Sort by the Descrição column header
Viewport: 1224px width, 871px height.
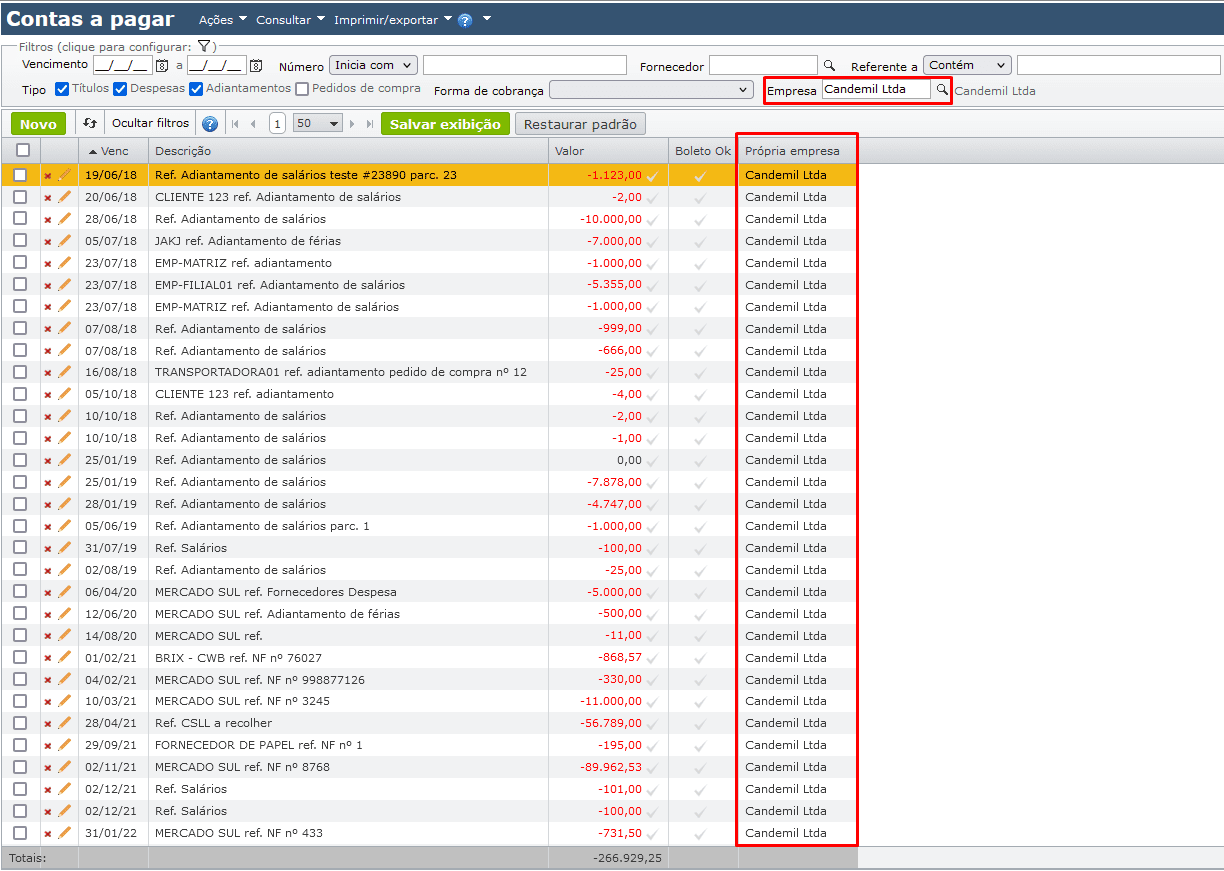tap(348, 151)
